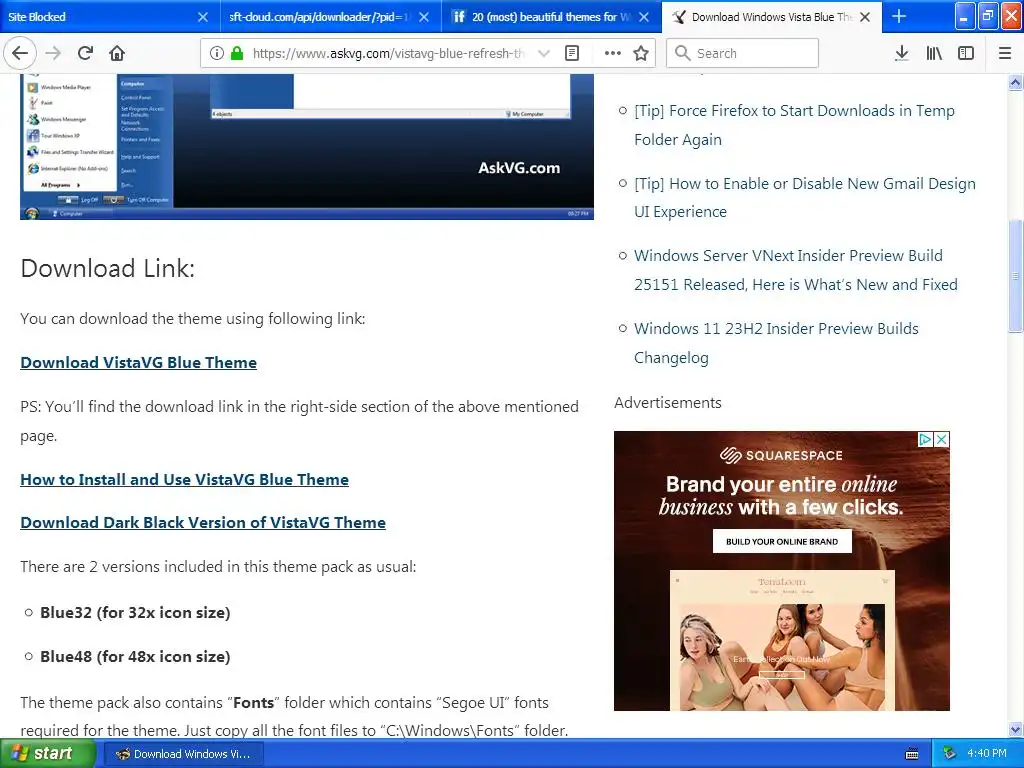Select Download Windows Vi... taskbar button
The width and height of the screenshot is (1024, 768).
pos(184,754)
